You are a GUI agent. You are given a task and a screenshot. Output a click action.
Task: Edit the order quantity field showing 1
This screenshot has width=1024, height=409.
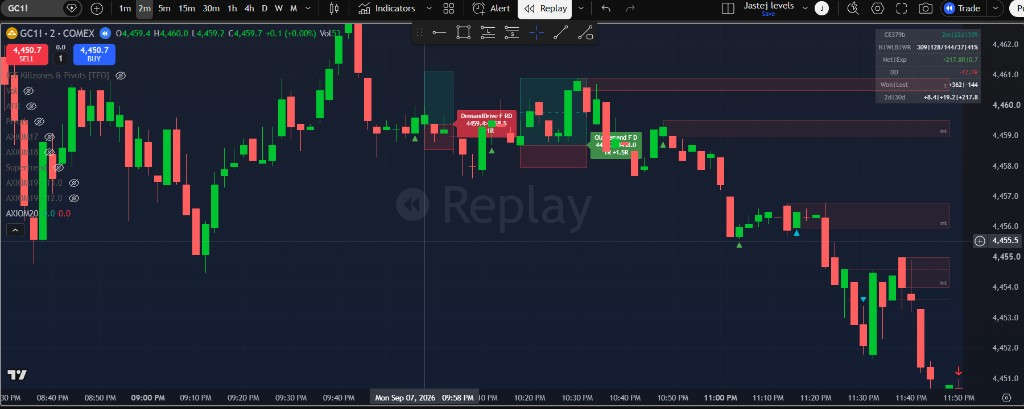pos(61,58)
